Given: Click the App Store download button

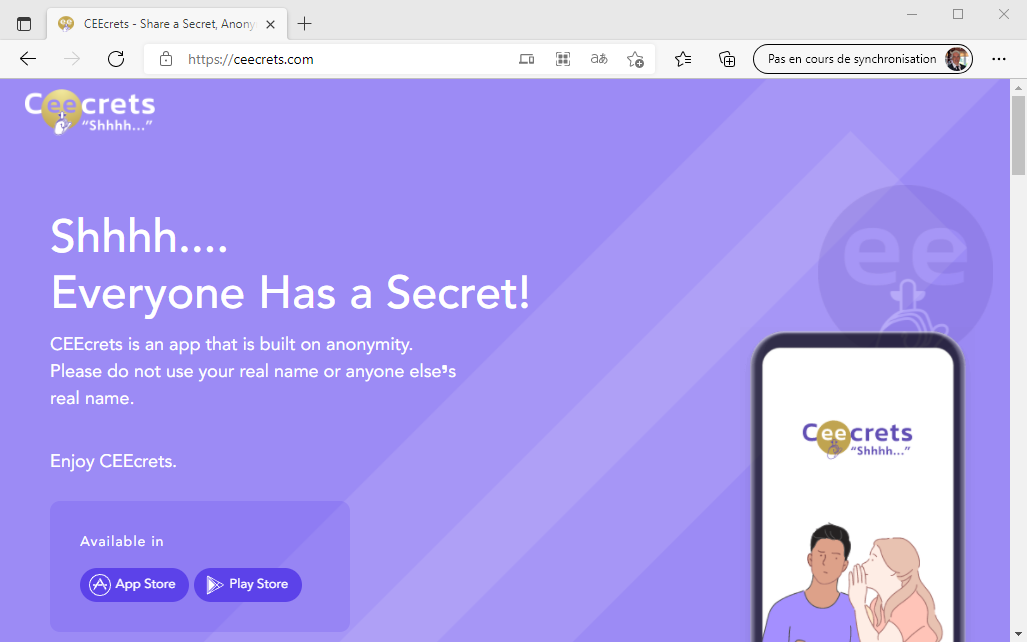Looking at the screenshot, I should click(x=134, y=584).
